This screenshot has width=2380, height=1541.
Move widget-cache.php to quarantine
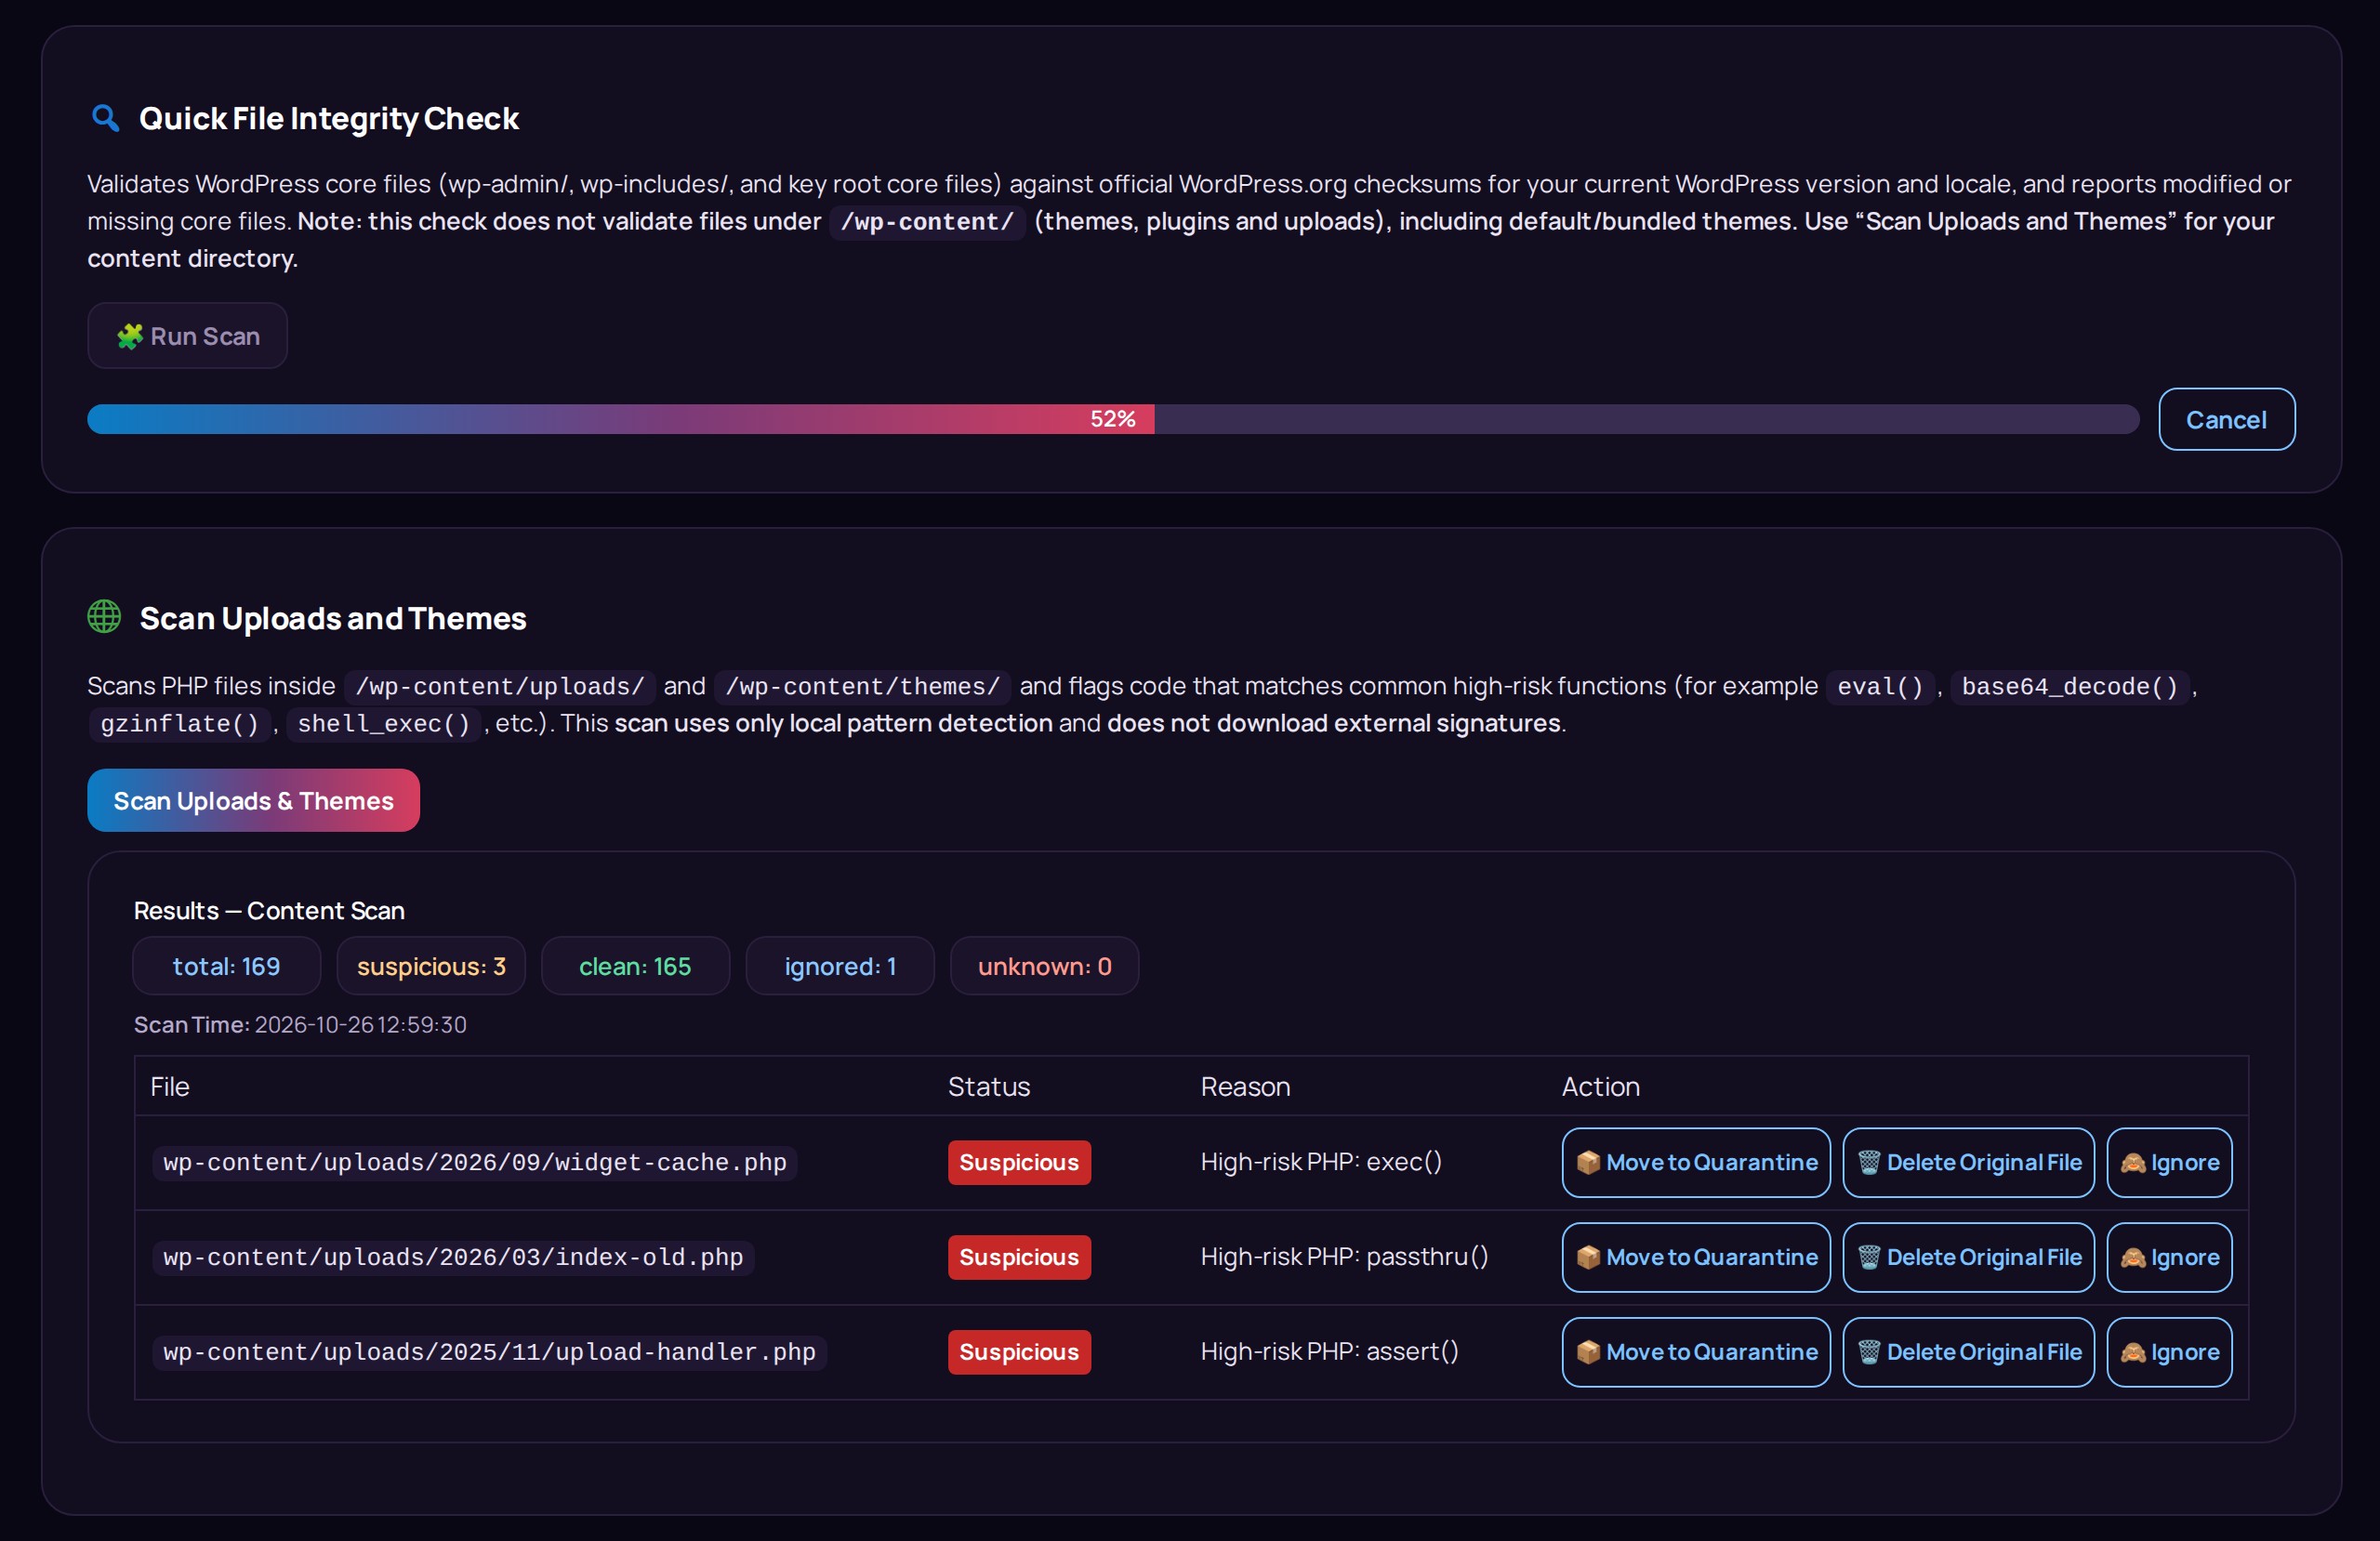point(1696,1162)
